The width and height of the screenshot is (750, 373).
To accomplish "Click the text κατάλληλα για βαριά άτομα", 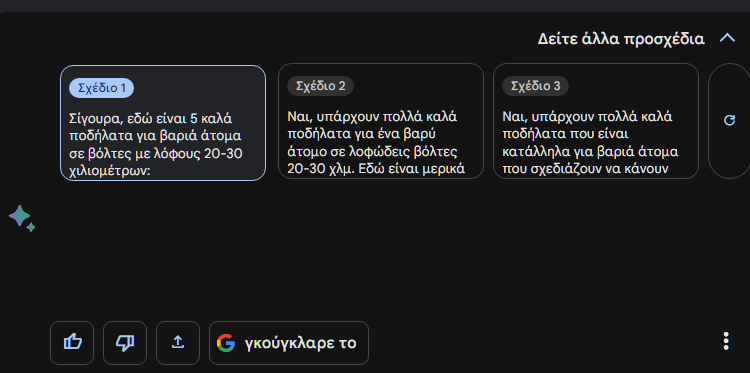I will (591, 152).
